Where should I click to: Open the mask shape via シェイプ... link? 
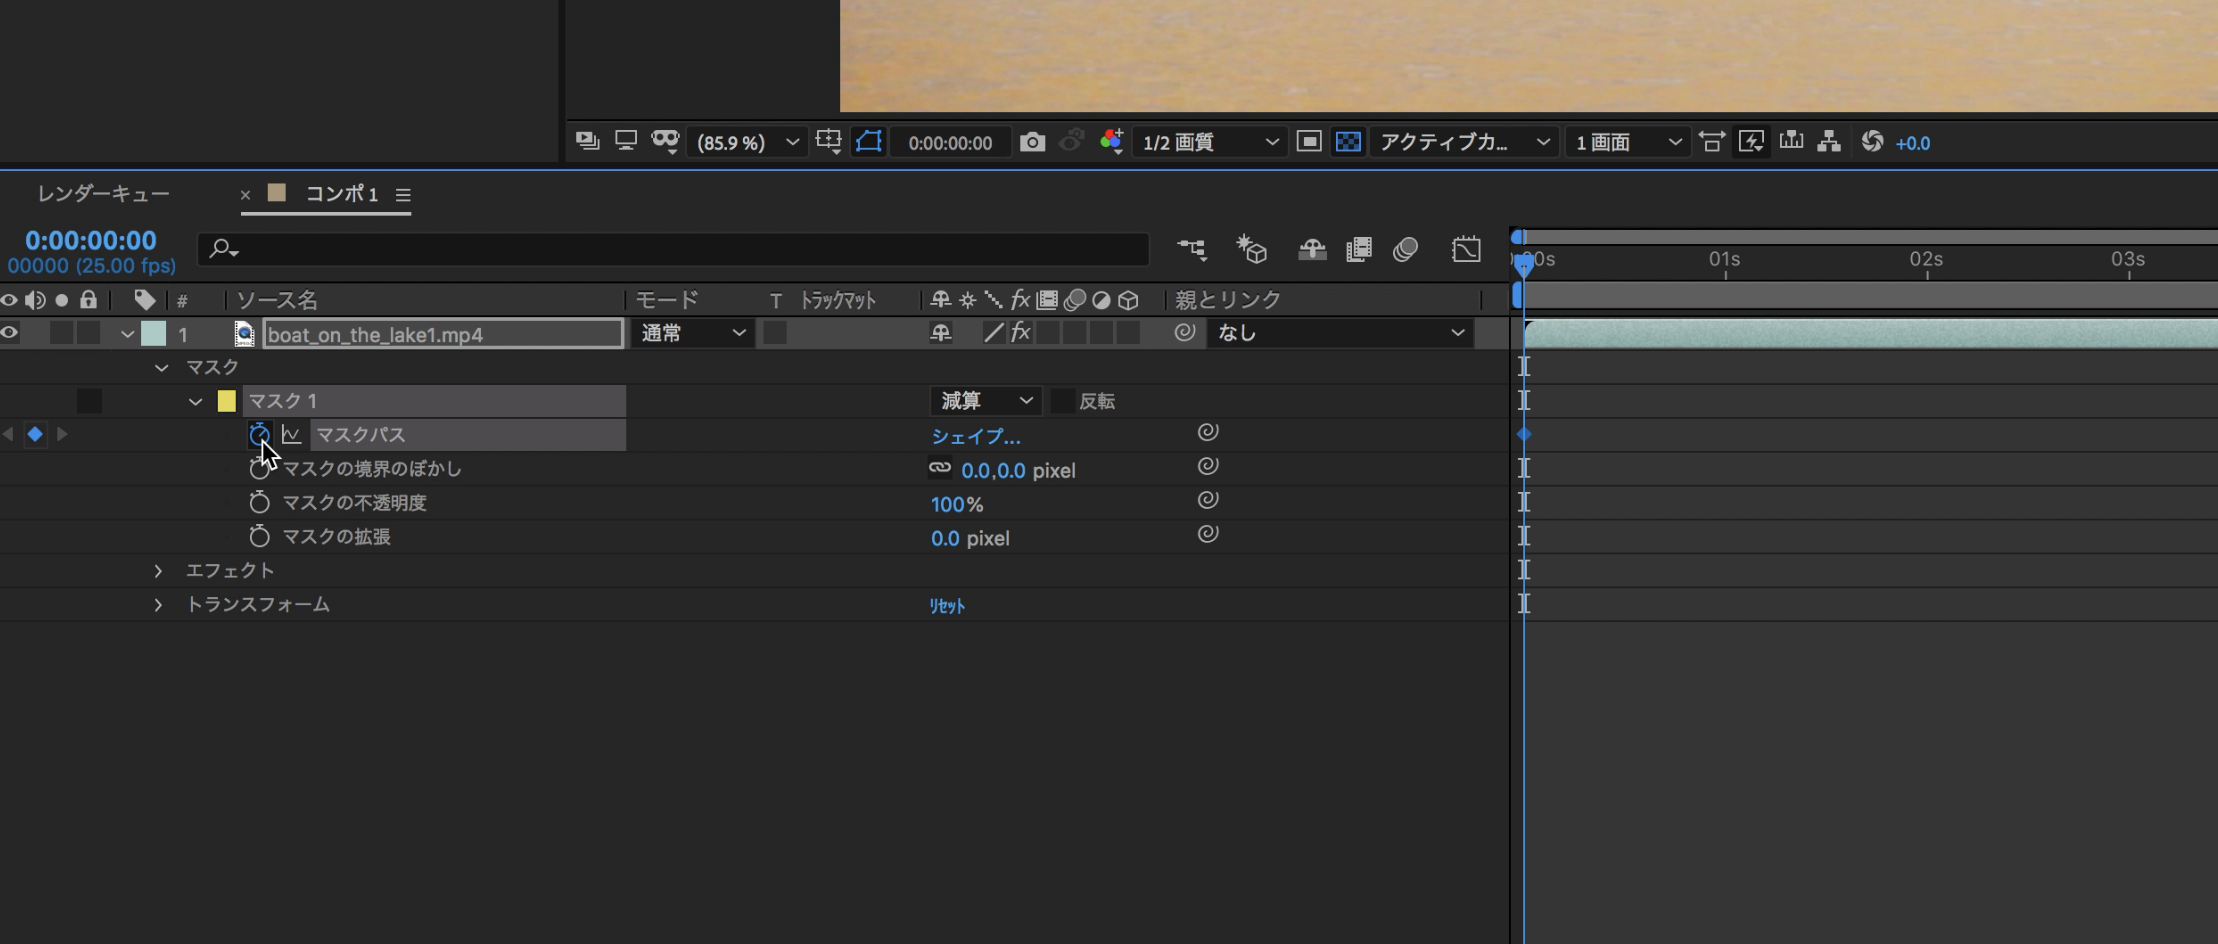tap(975, 436)
